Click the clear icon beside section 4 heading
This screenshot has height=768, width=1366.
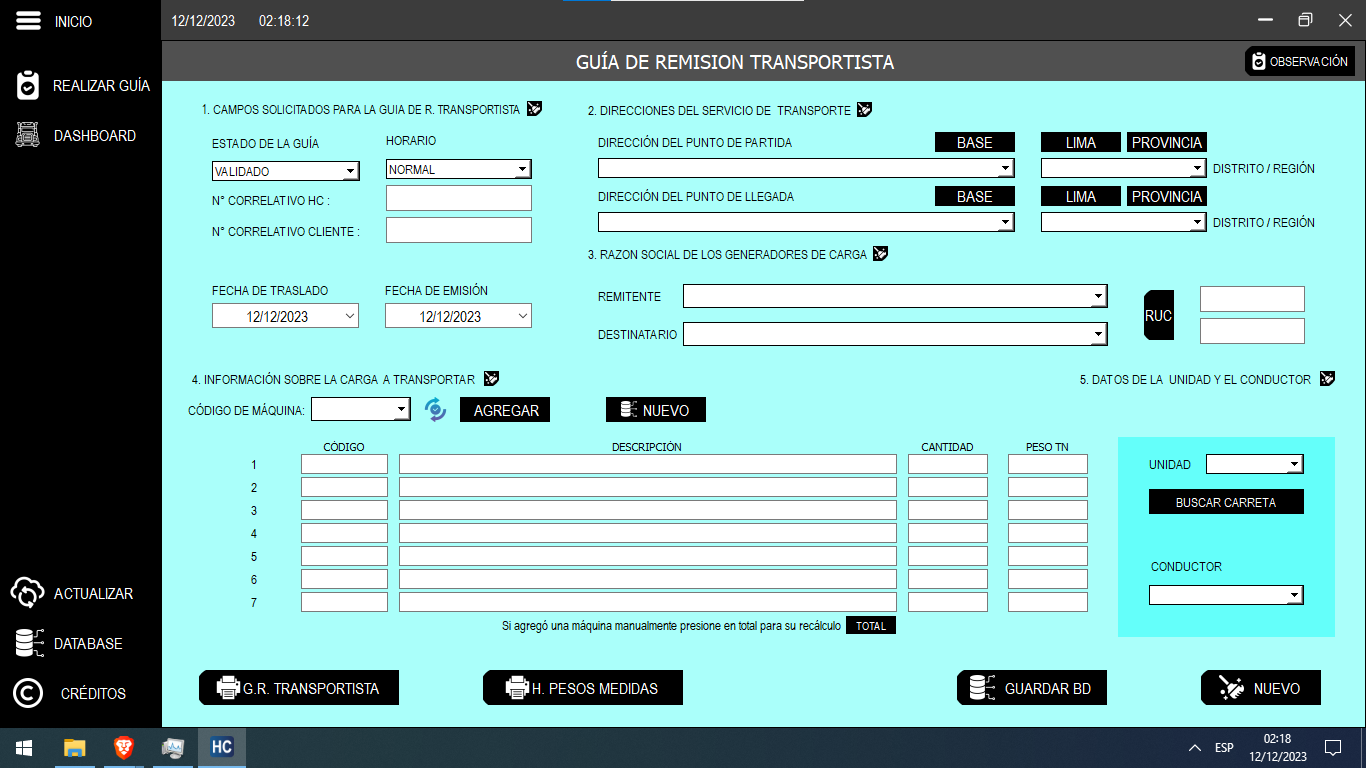point(491,379)
